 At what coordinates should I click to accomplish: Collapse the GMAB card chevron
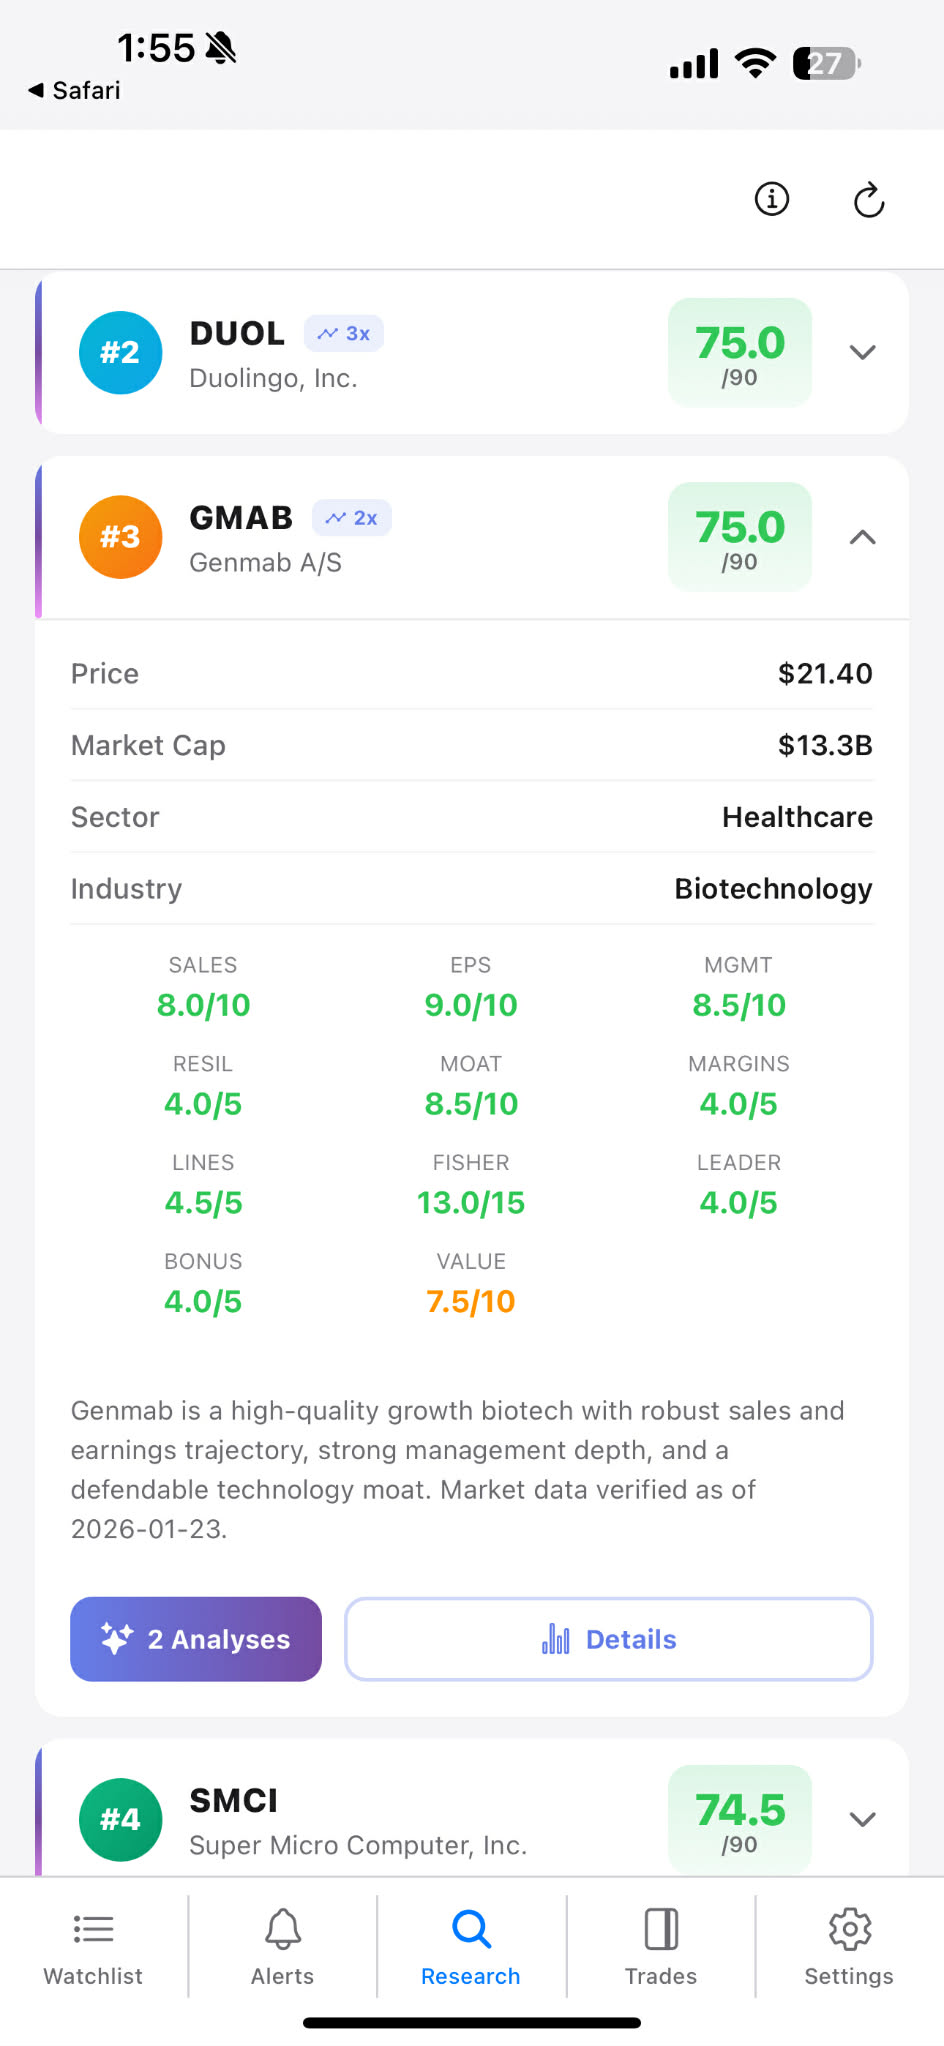pos(862,537)
